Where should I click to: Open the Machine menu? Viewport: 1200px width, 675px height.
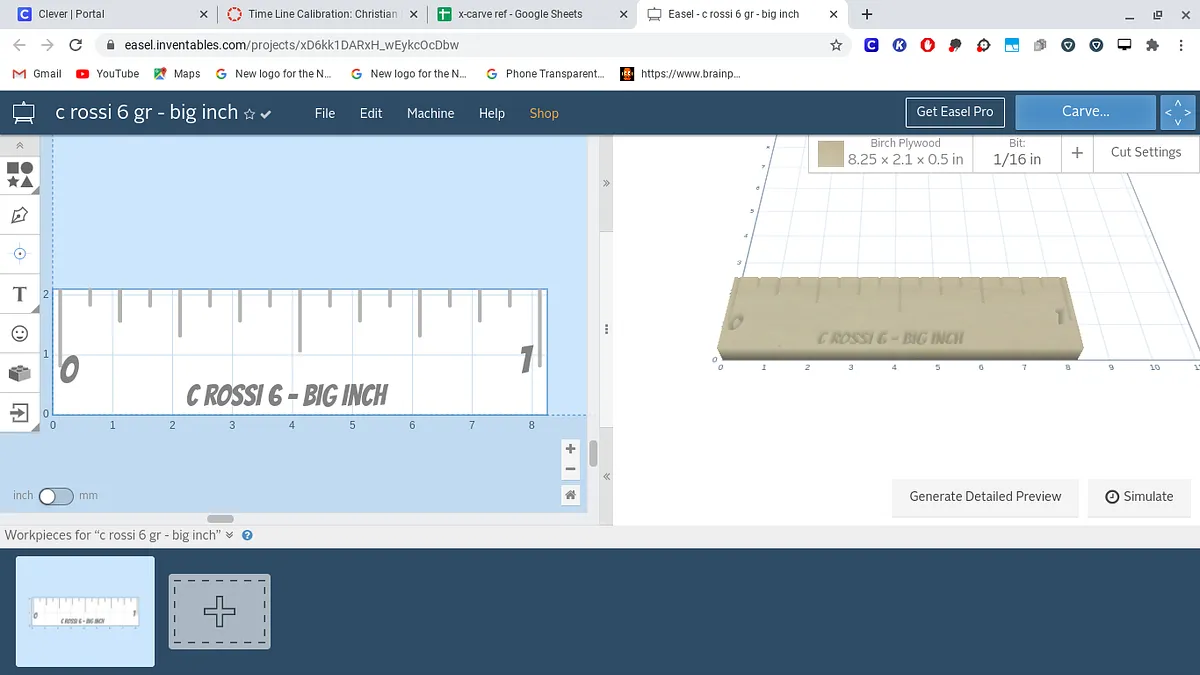pyautogui.click(x=430, y=113)
